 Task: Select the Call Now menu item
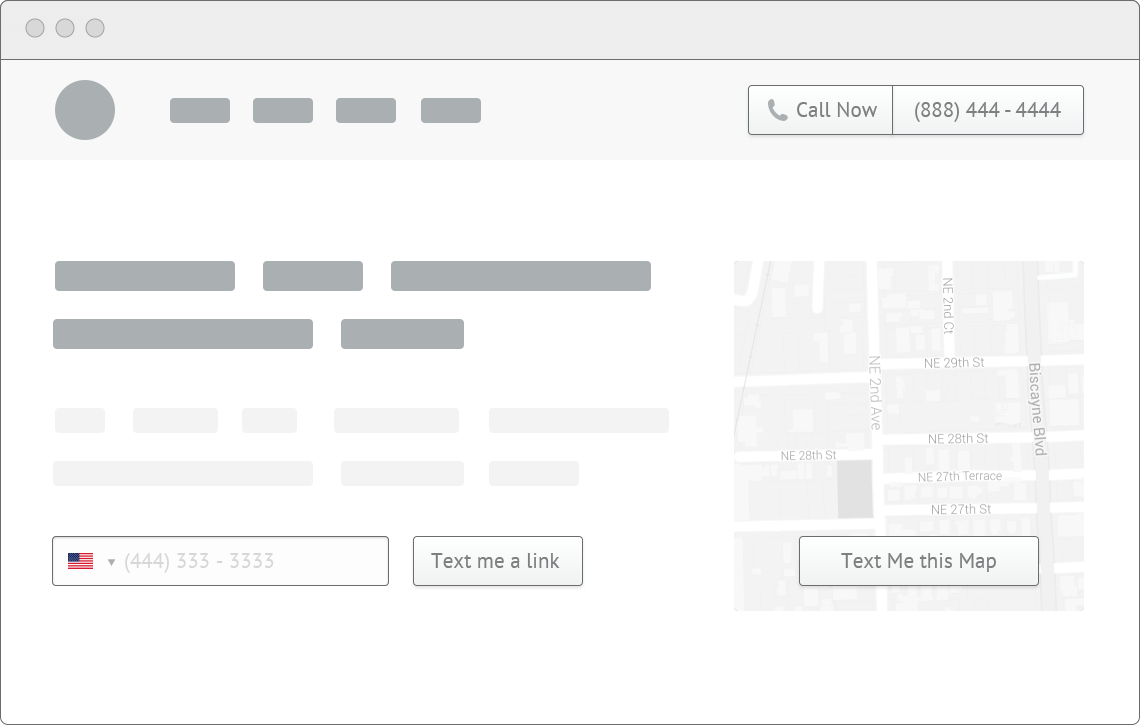[820, 109]
